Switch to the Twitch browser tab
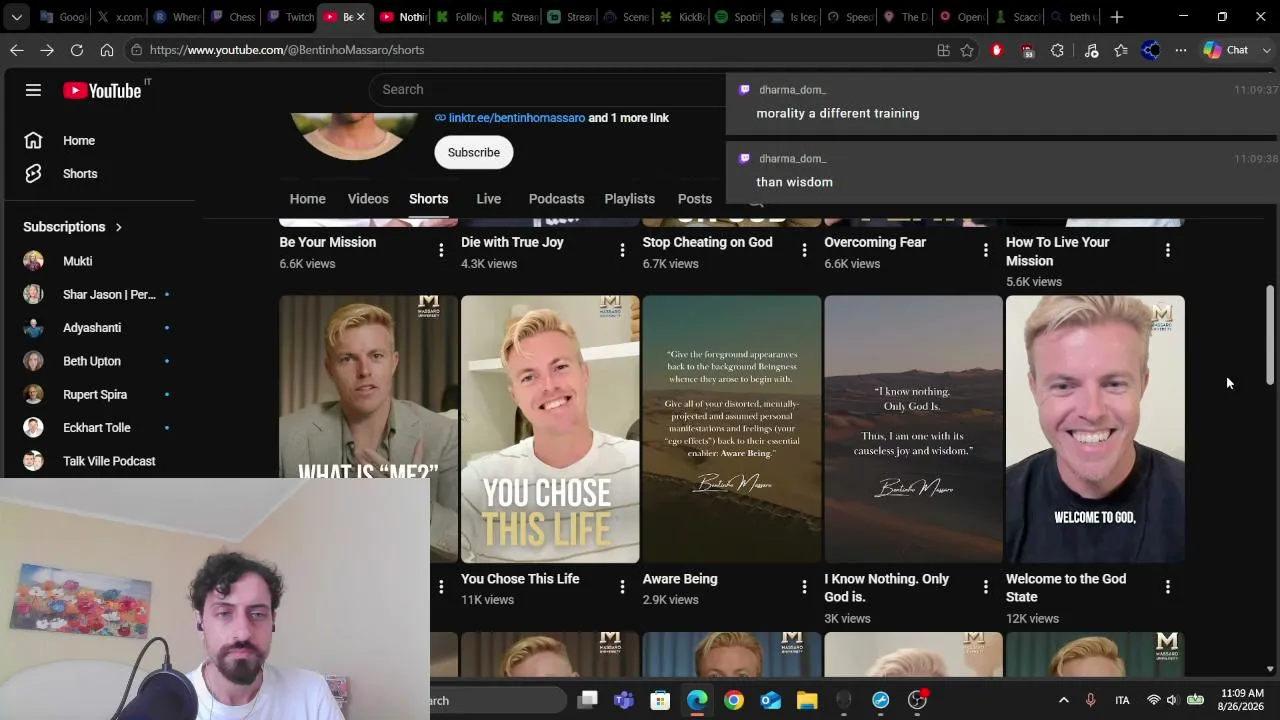Image resolution: width=1280 pixels, height=720 pixels. tap(290, 17)
